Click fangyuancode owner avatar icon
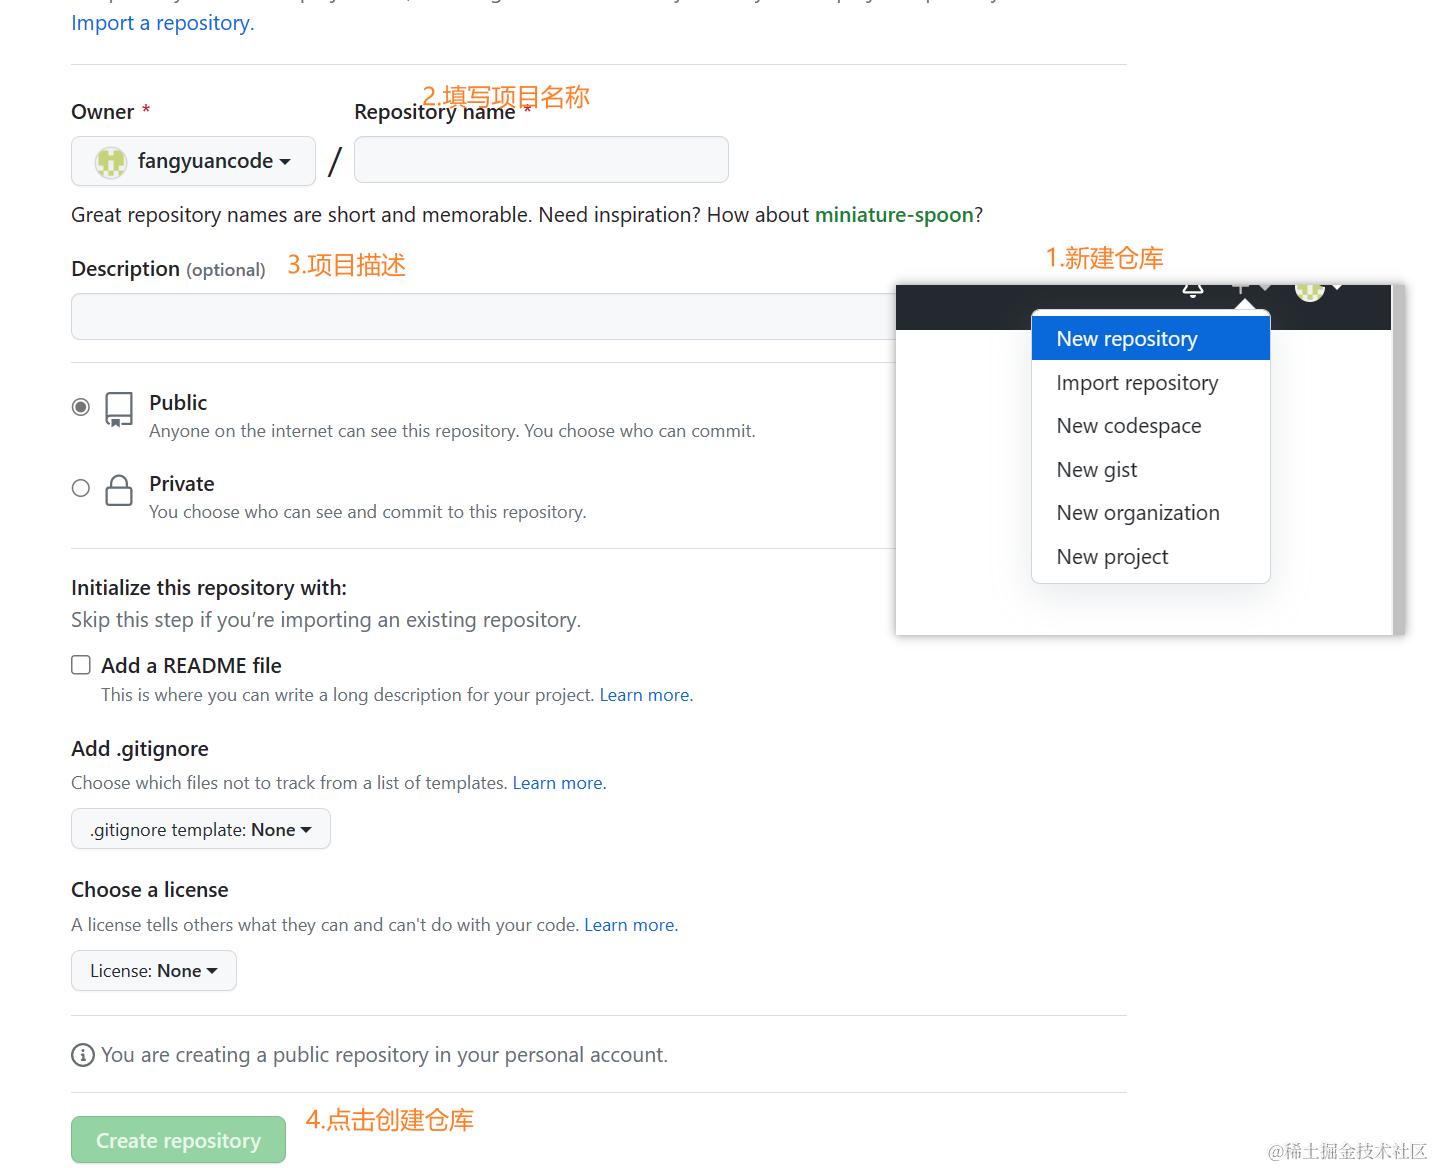1434x1168 pixels. (110, 162)
